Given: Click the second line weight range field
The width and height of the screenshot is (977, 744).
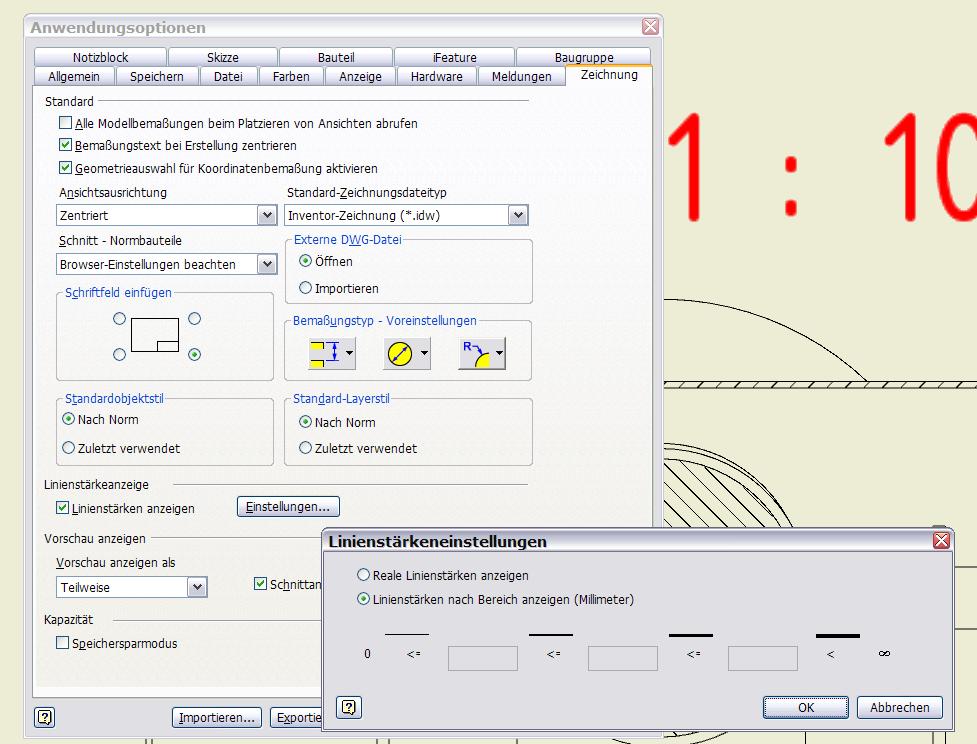Looking at the screenshot, I should (x=622, y=658).
